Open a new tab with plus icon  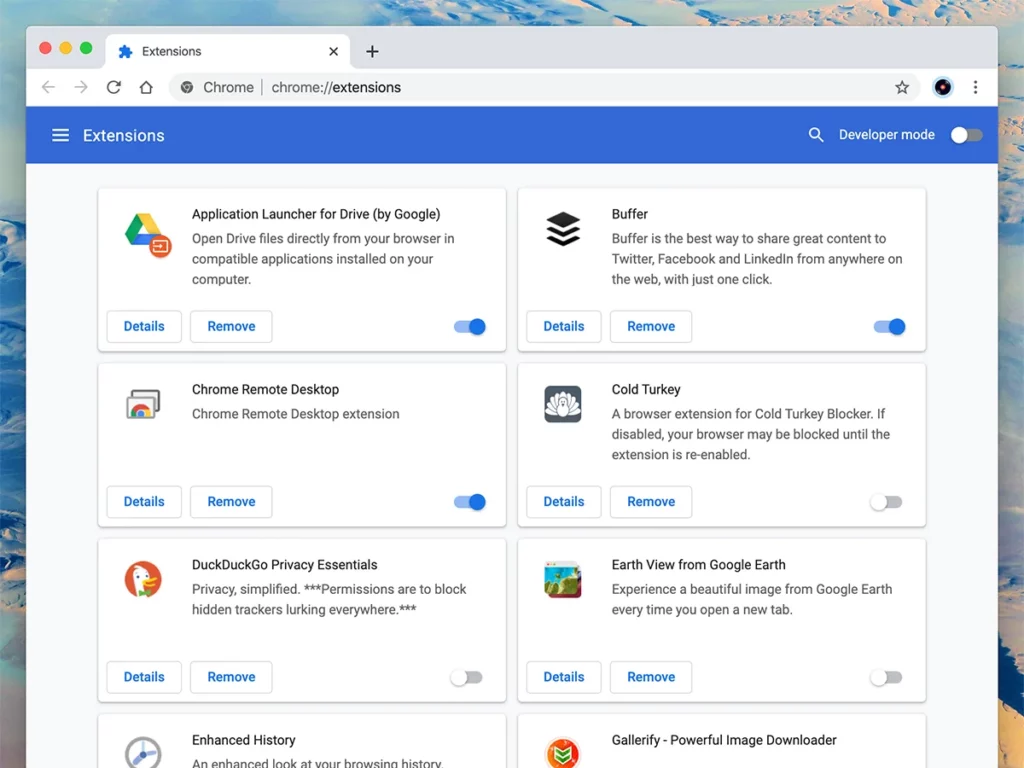pos(372,51)
